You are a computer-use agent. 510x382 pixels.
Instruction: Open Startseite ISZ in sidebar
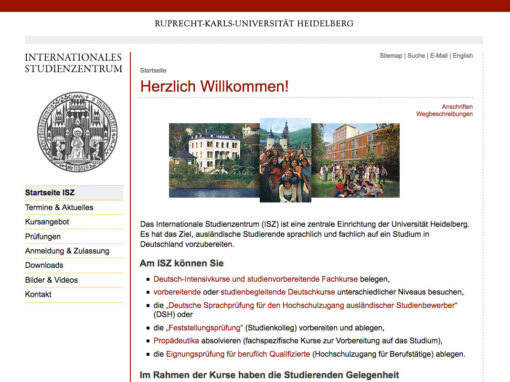(74, 193)
